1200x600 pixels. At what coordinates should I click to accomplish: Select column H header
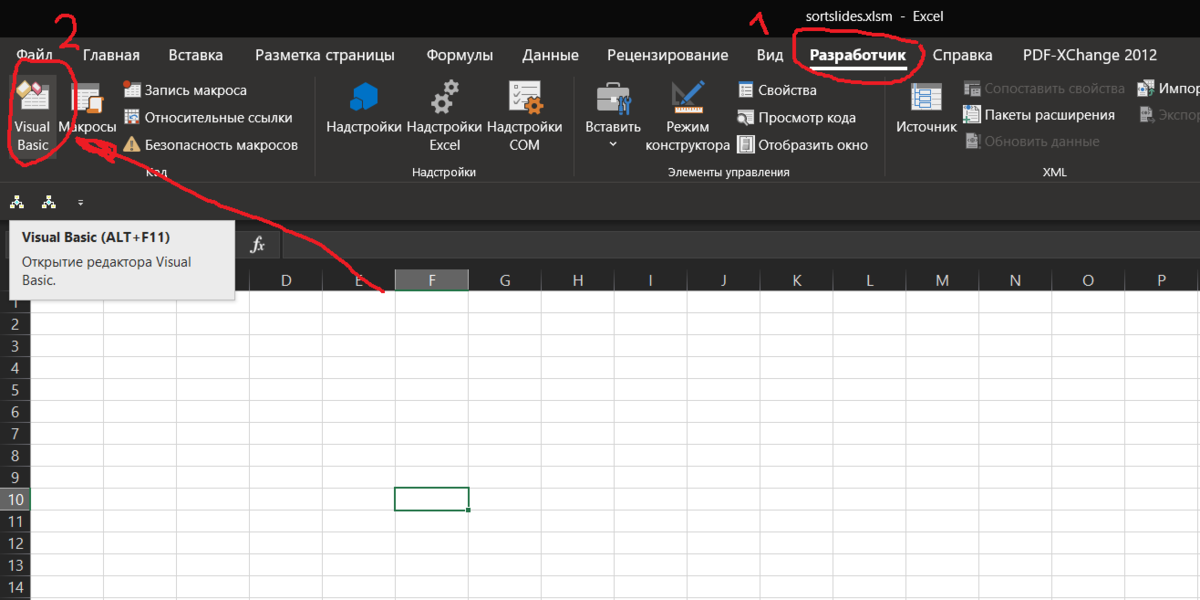[x=578, y=281]
